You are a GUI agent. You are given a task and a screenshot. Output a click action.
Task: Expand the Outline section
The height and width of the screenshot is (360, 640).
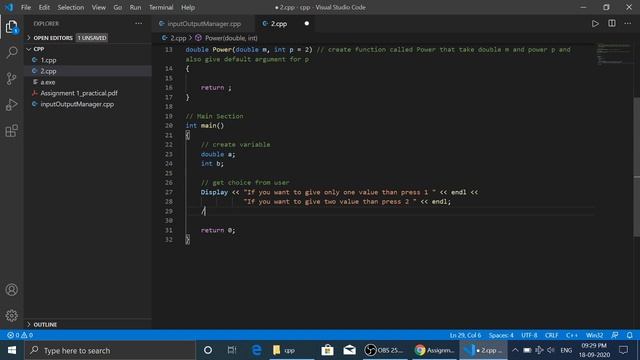tap(88, 324)
